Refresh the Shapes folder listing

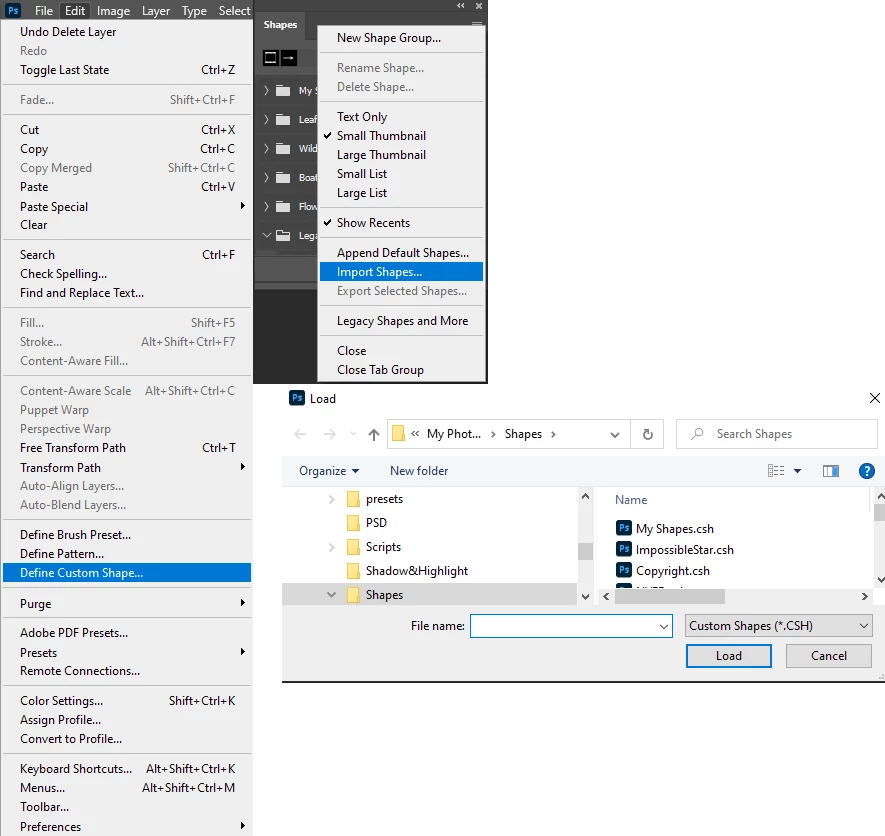click(x=647, y=434)
